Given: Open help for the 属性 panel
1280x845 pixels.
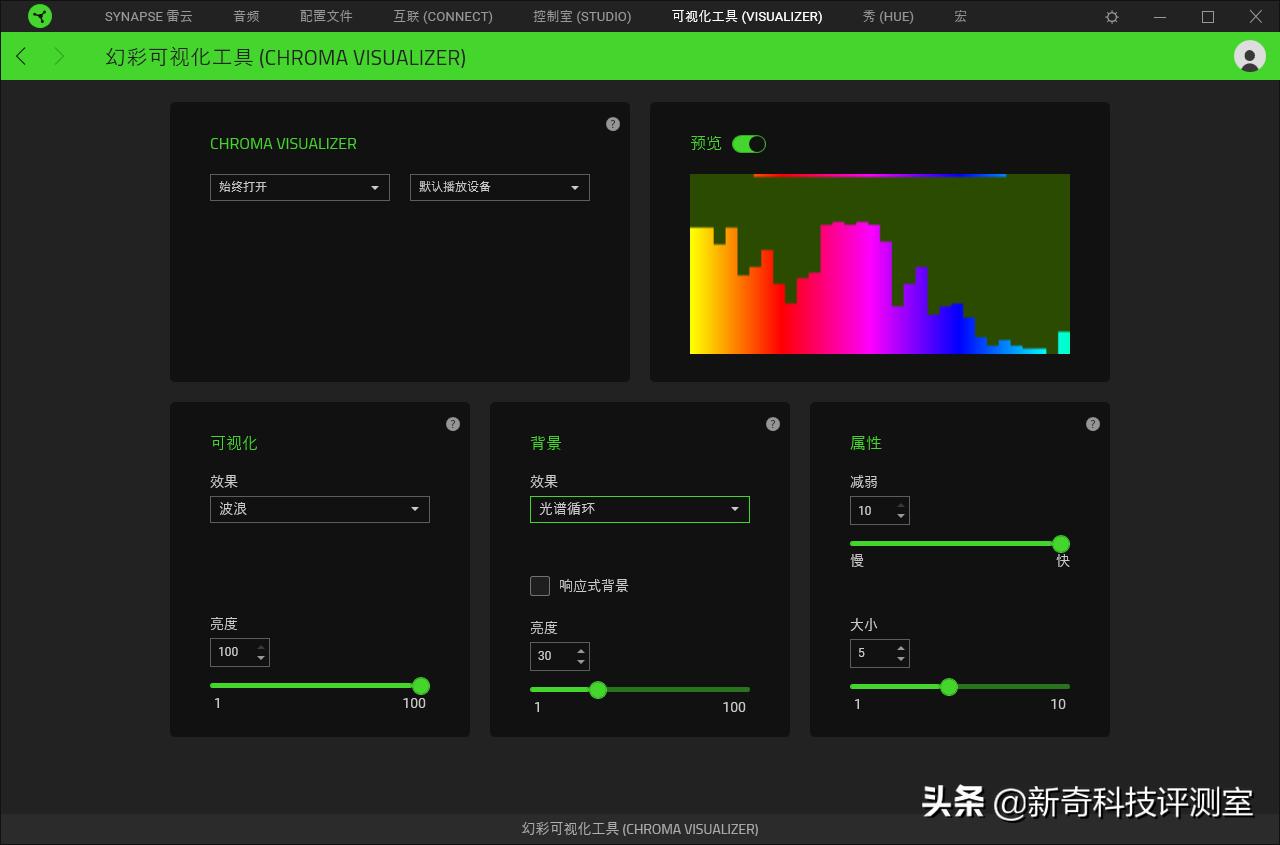Looking at the screenshot, I should [x=1093, y=423].
